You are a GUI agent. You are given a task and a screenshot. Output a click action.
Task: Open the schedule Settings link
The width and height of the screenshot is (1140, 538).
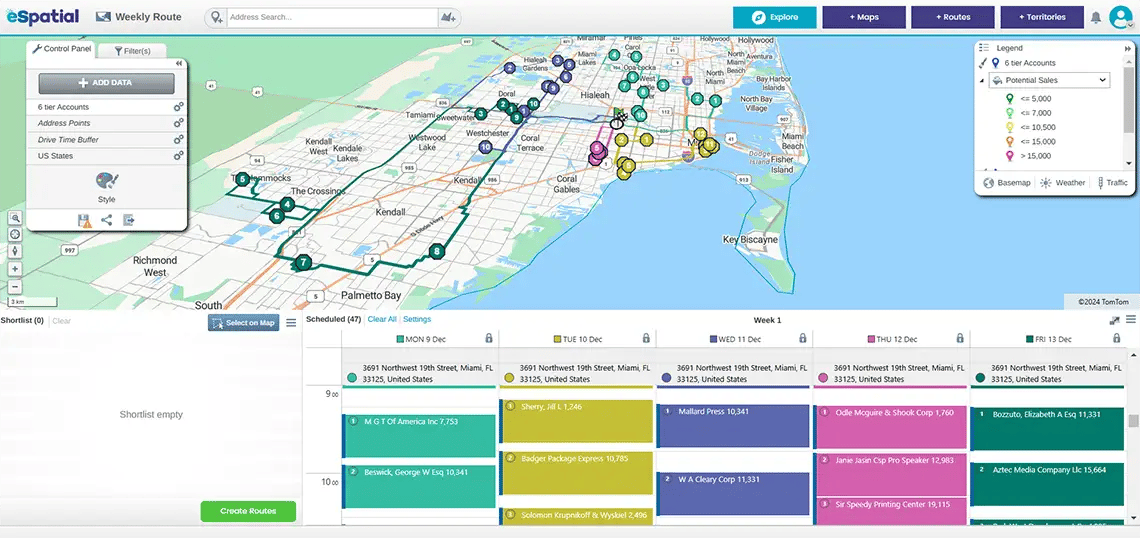[417, 319]
